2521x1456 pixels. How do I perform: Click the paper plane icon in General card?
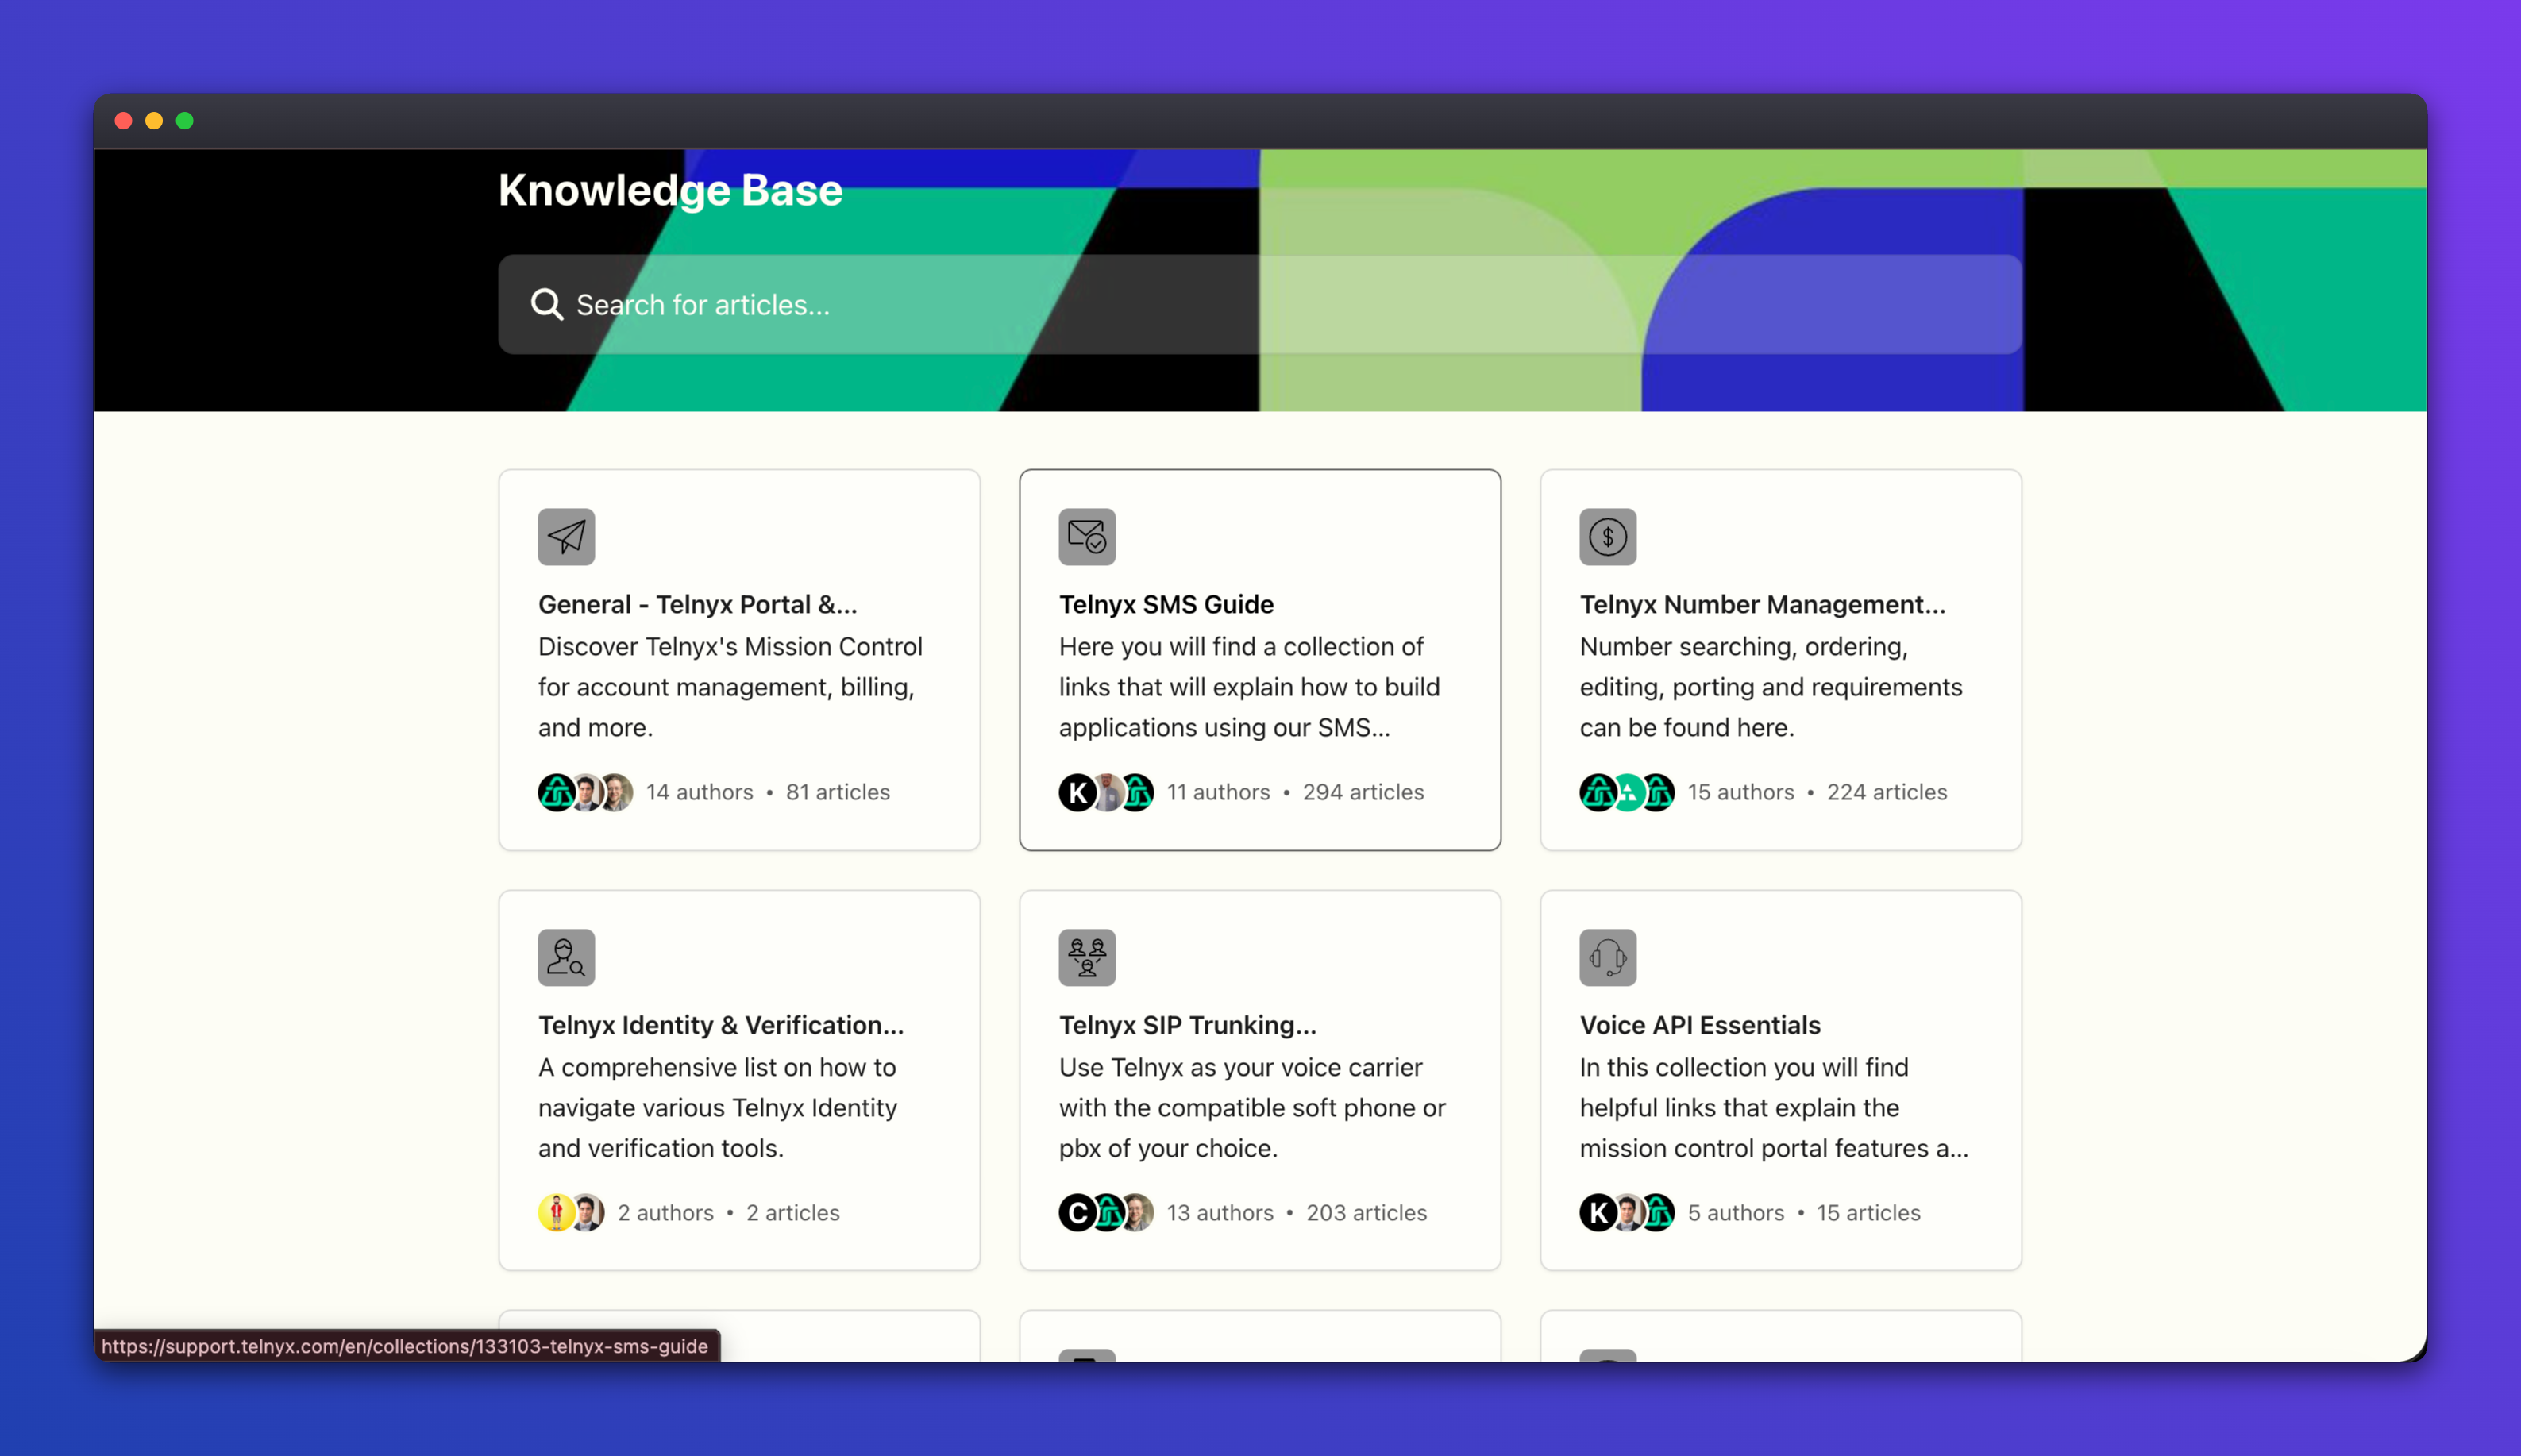click(x=566, y=537)
